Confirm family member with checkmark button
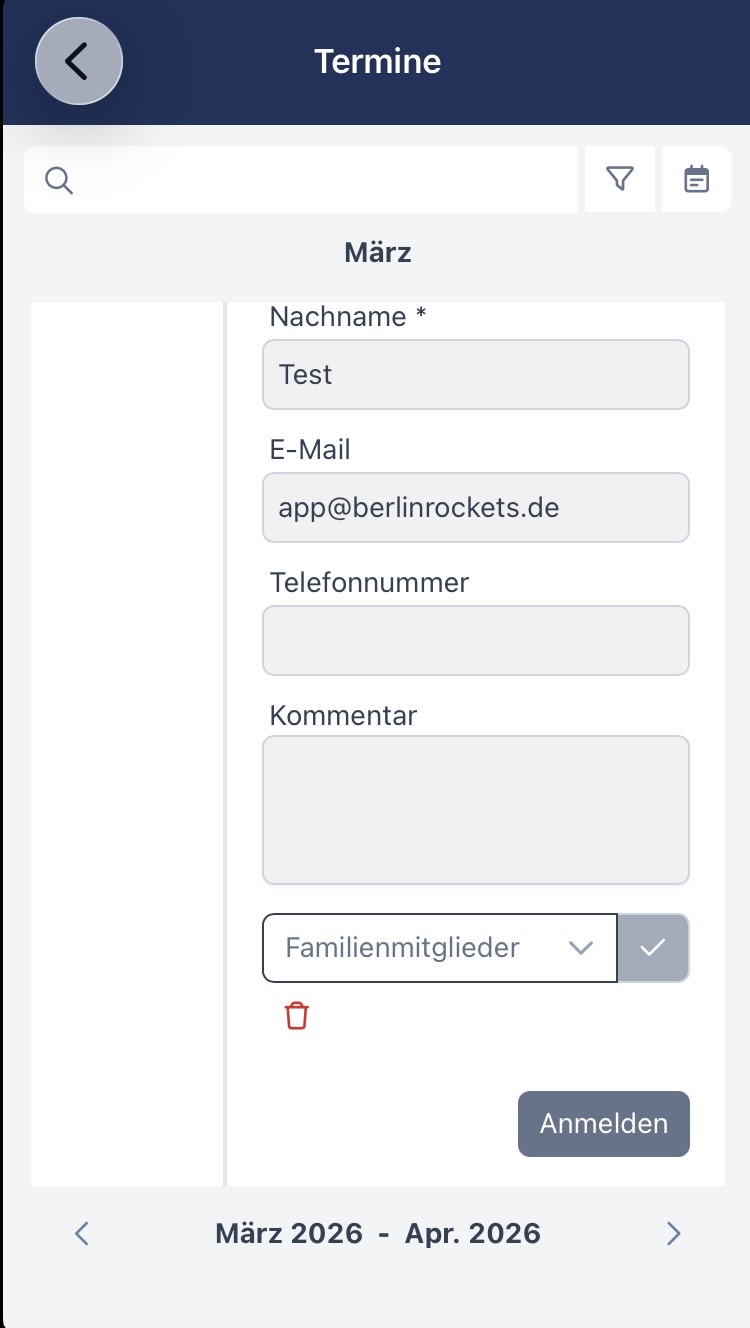750x1328 pixels. [x=653, y=947]
